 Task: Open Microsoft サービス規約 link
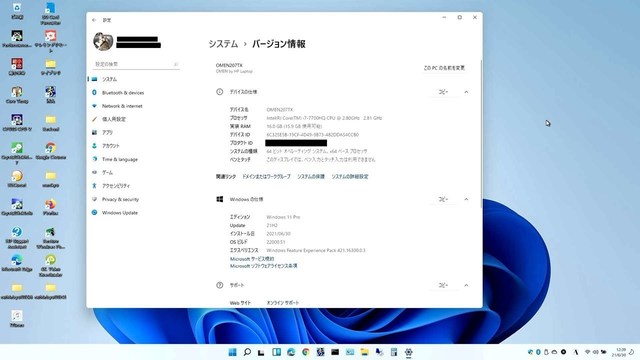[252, 259]
